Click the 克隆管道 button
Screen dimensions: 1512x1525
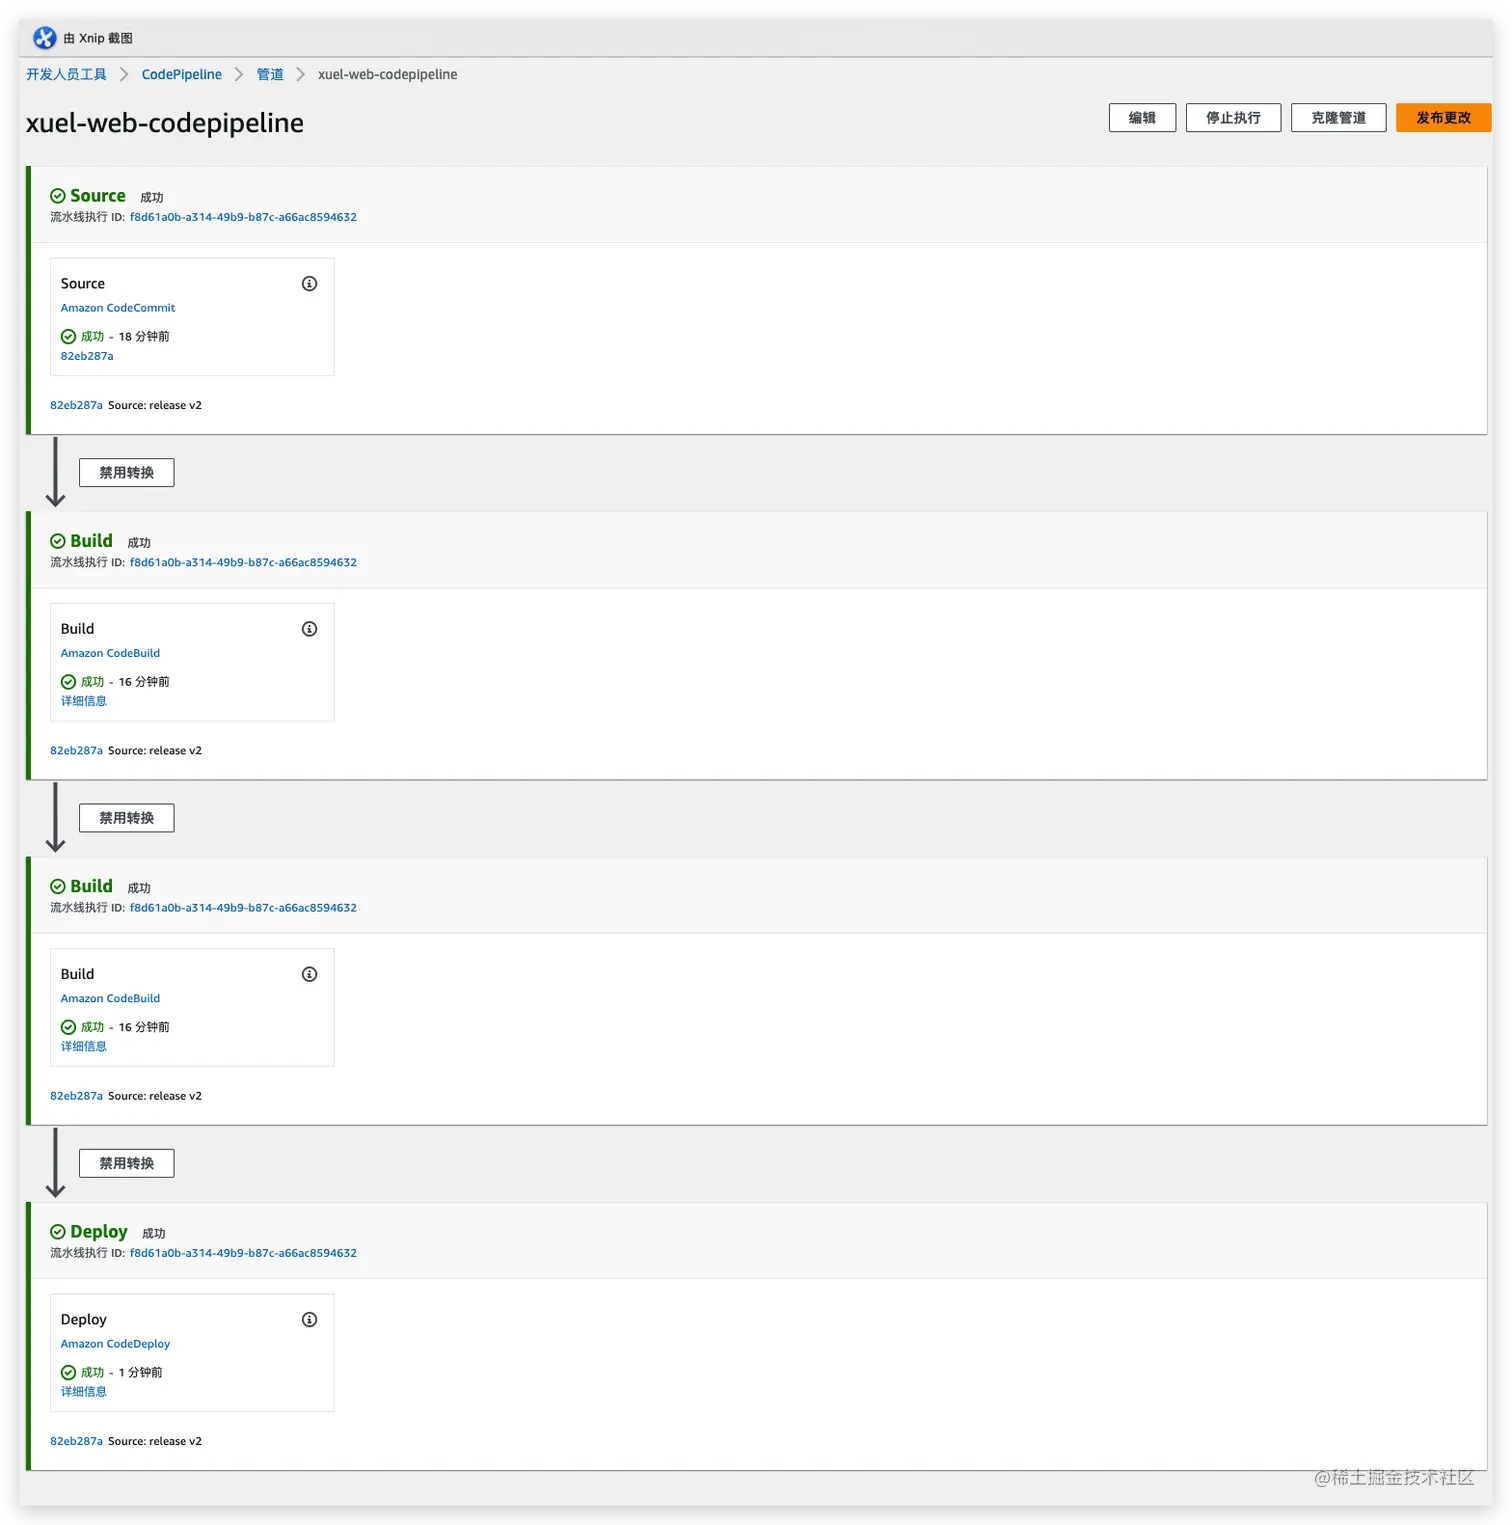pos(1338,118)
